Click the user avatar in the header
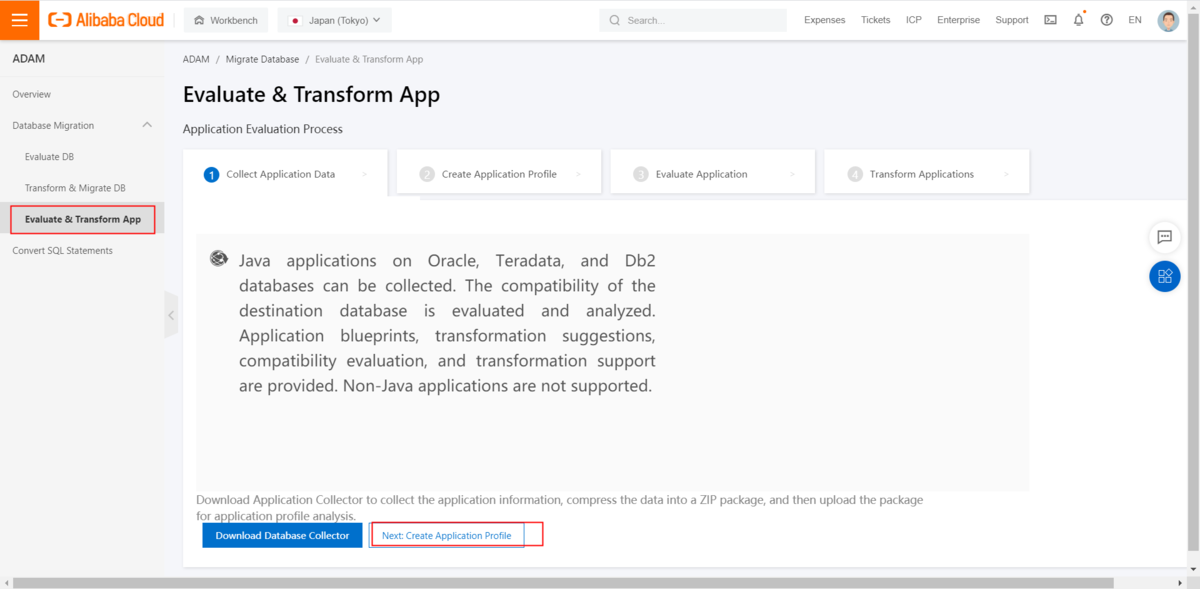The image size is (1200, 589). 1168,20
